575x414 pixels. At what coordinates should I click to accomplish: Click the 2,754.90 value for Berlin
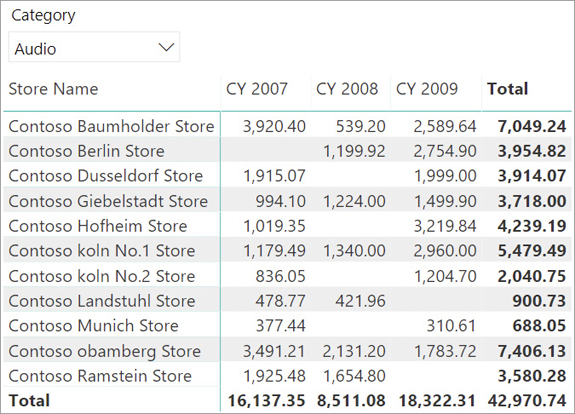[445, 151]
